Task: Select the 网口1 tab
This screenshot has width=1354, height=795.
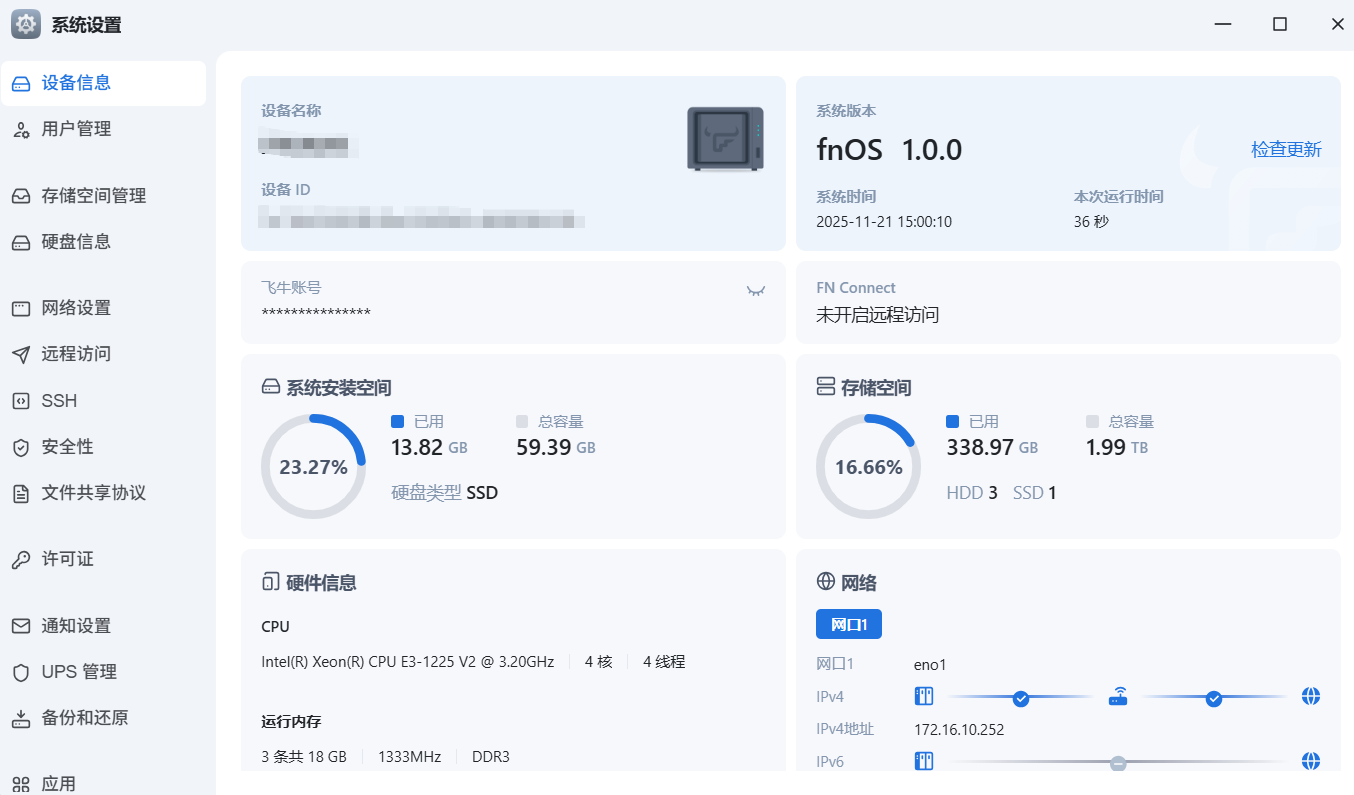Action: click(x=849, y=624)
